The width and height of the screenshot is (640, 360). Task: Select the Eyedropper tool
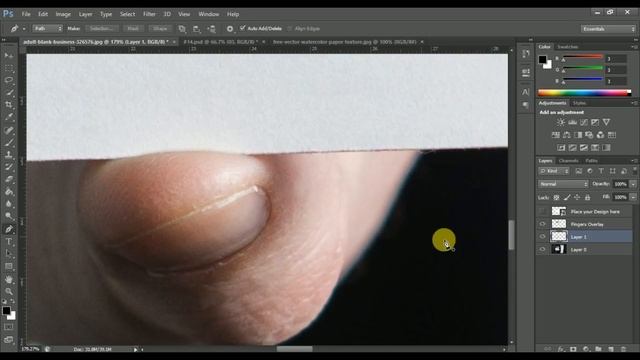9,117
